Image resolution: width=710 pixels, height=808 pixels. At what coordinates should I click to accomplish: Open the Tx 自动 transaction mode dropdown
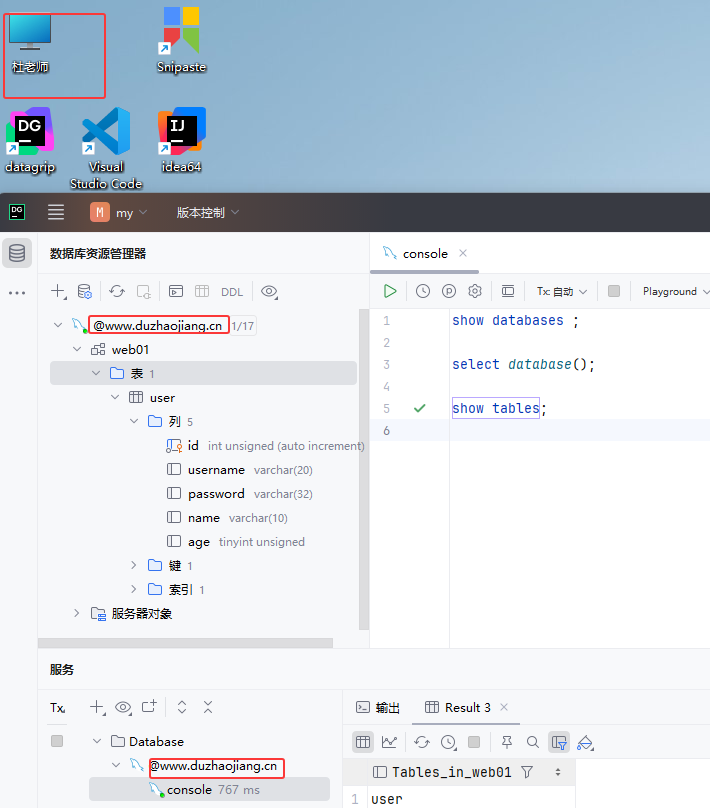click(561, 291)
